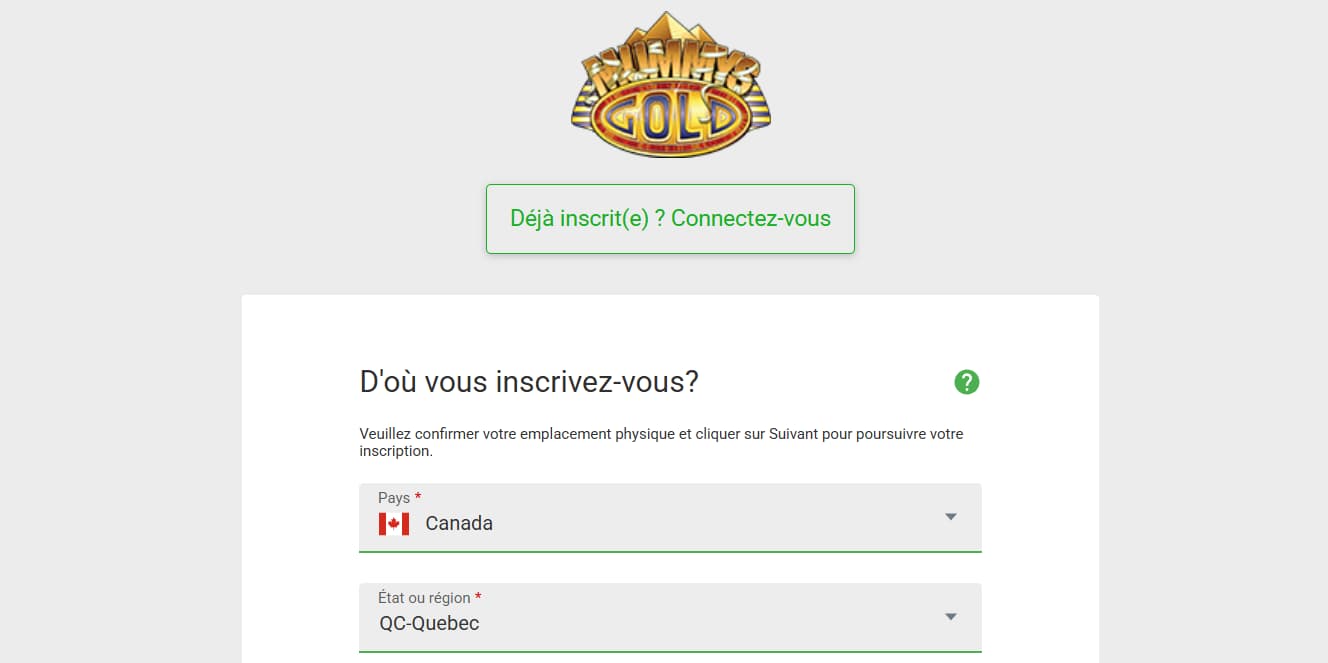
Task: Select Déjà inscrit(e) ? Connectez-vous button
Action: pyautogui.click(x=670, y=219)
